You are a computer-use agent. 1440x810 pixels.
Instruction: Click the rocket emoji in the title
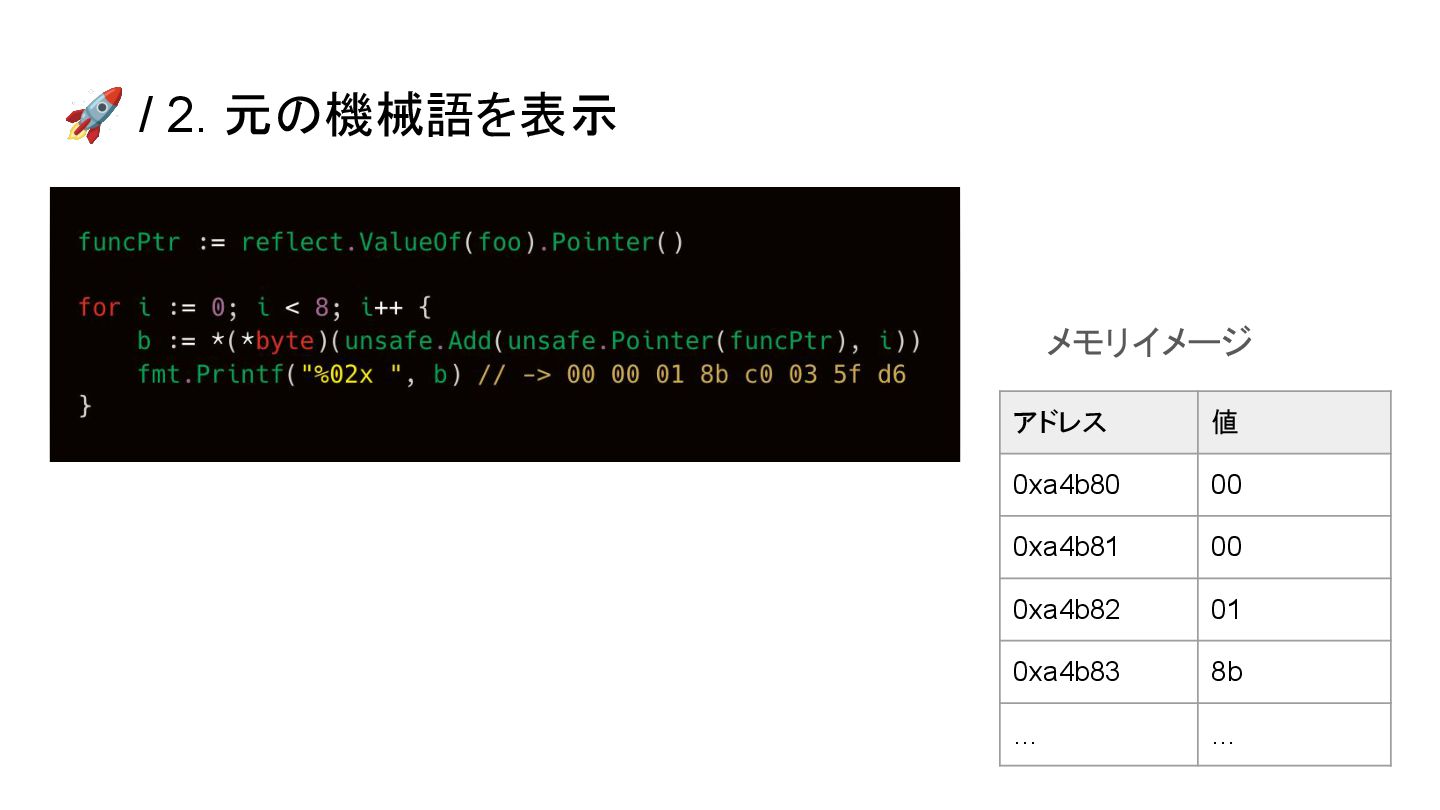pyautogui.click(x=94, y=114)
